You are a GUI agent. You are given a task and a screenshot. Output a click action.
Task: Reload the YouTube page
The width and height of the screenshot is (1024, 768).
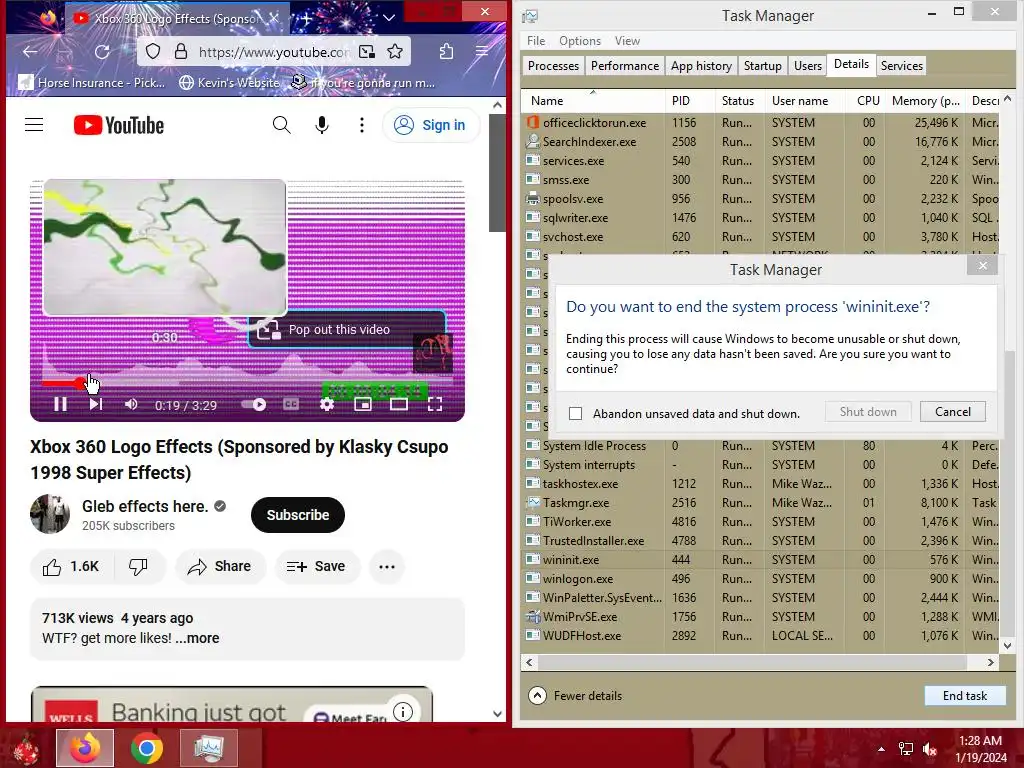click(102, 52)
